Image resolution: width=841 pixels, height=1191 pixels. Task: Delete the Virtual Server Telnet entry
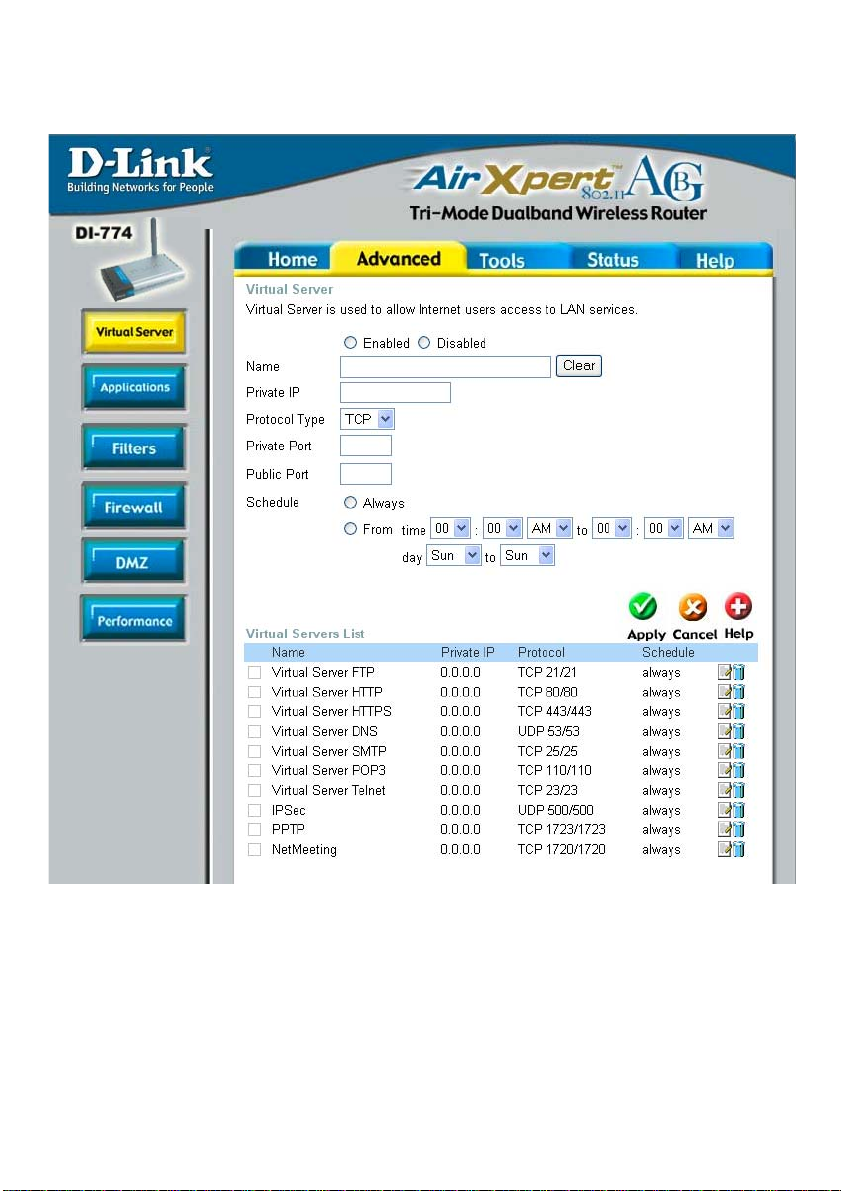pos(738,791)
